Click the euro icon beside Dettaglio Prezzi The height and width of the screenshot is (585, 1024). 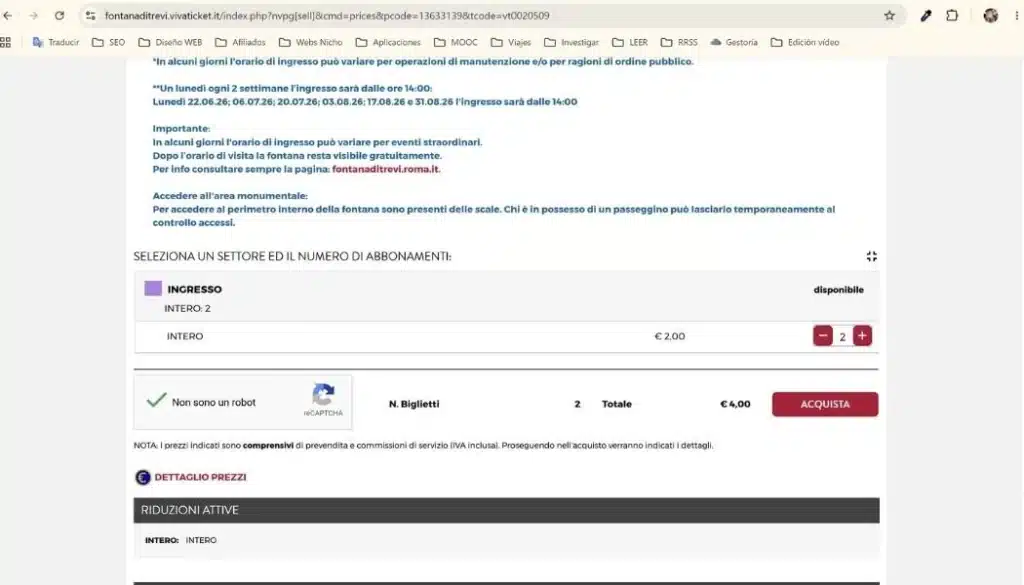click(x=142, y=477)
